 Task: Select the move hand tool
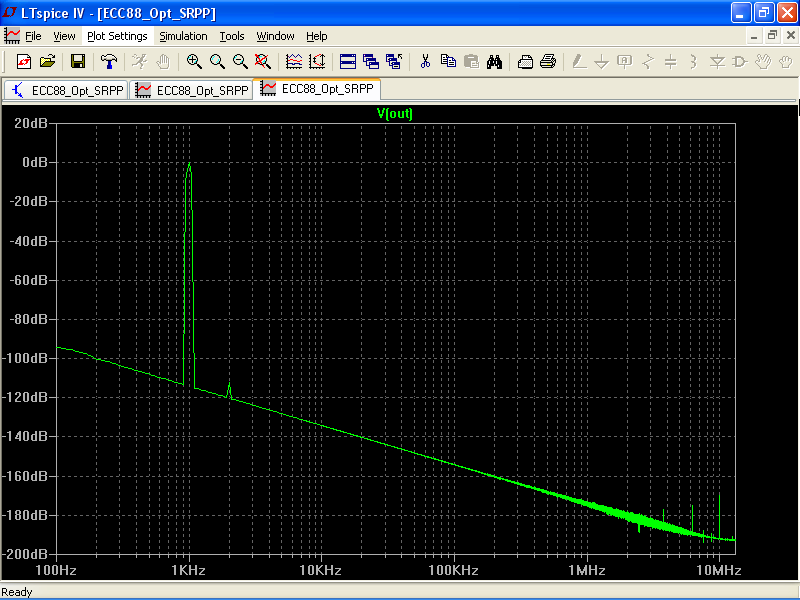click(x=763, y=62)
